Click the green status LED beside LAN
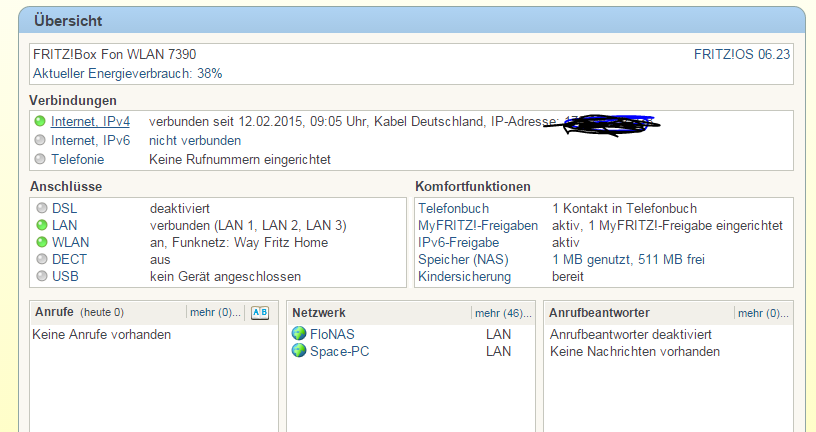The image size is (816, 432). (42, 225)
